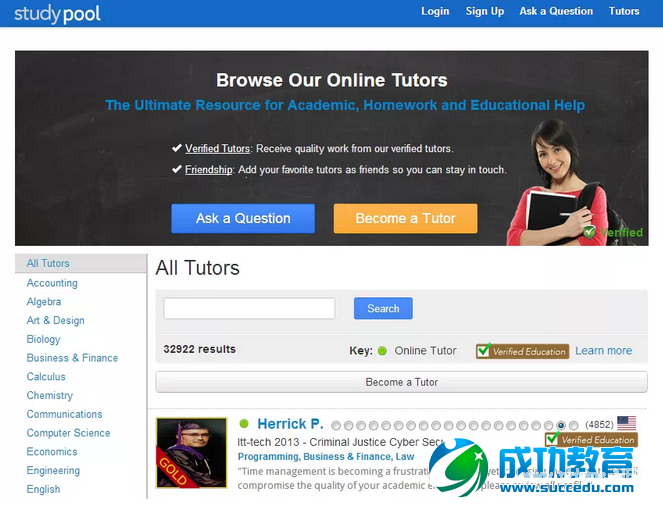Click the green Online Tutor key dot

382,351
